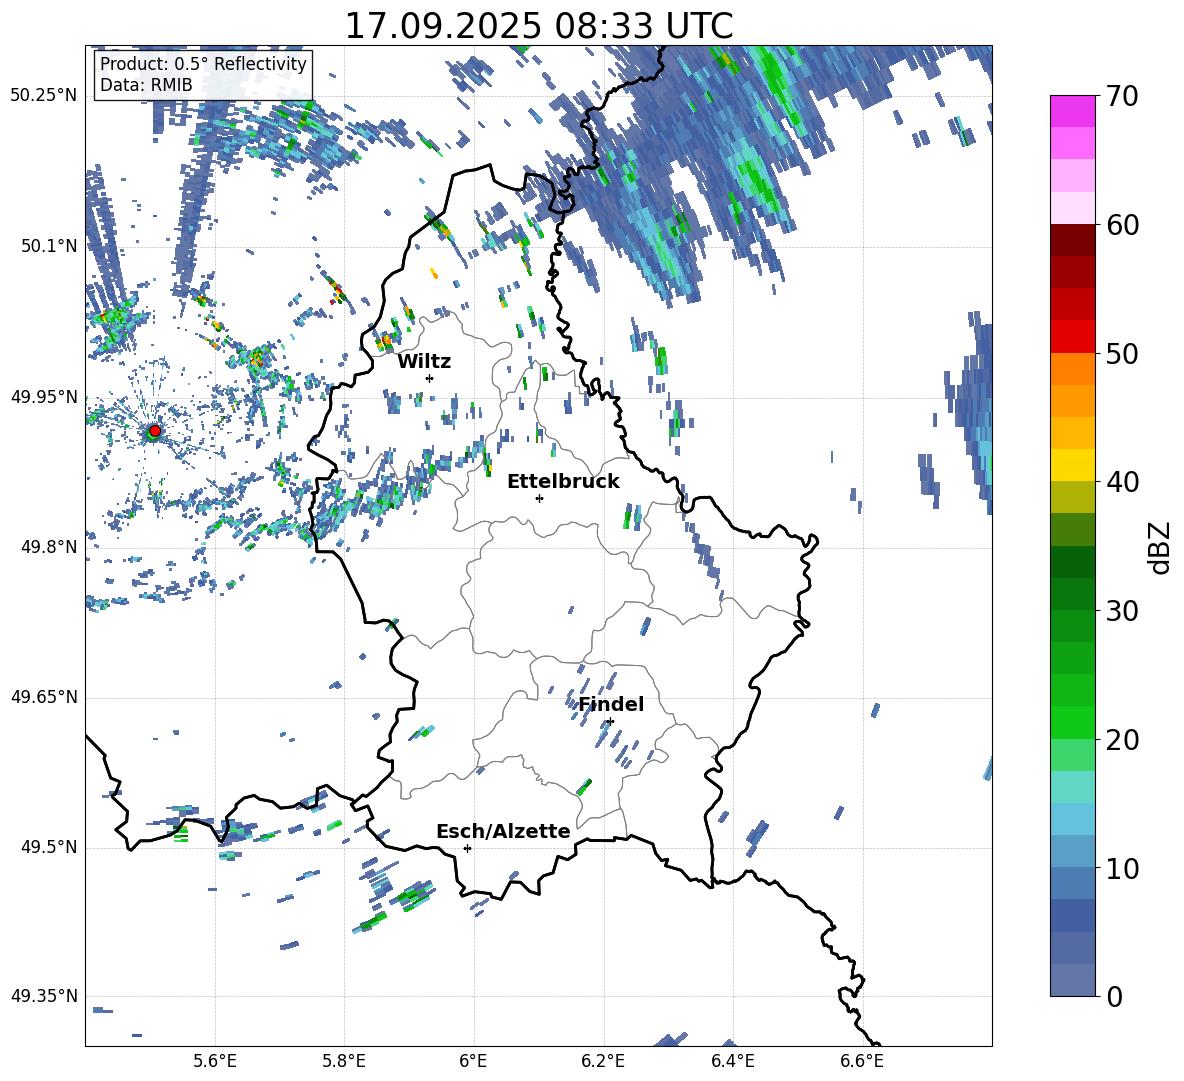The image size is (1184, 1081).
Task: Click the Findel city label
Action: [611, 704]
